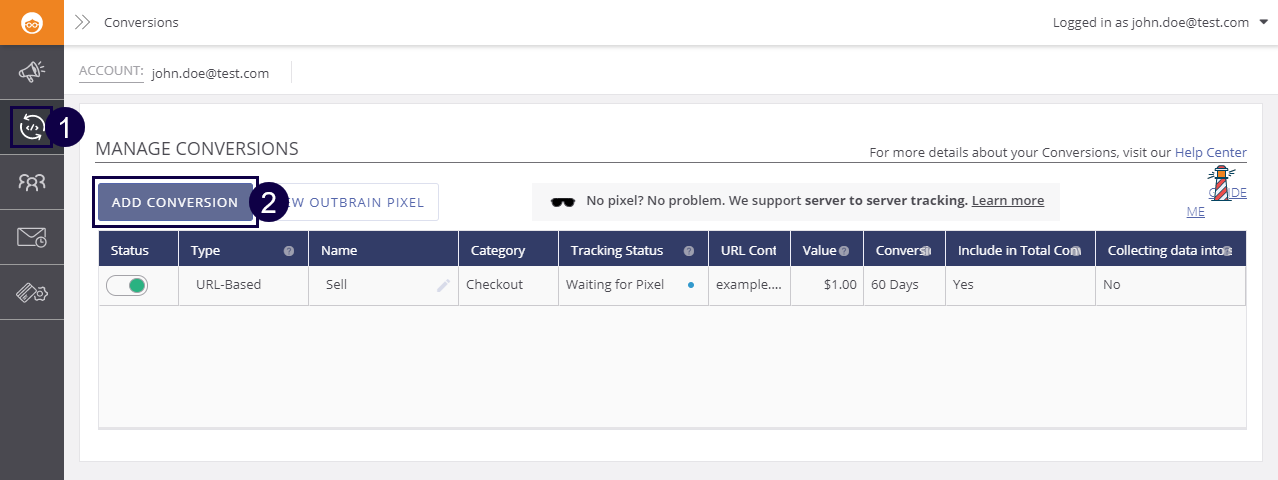Click Learn more about server tracking
Screen dimensions: 1278x480
point(1007,201)
